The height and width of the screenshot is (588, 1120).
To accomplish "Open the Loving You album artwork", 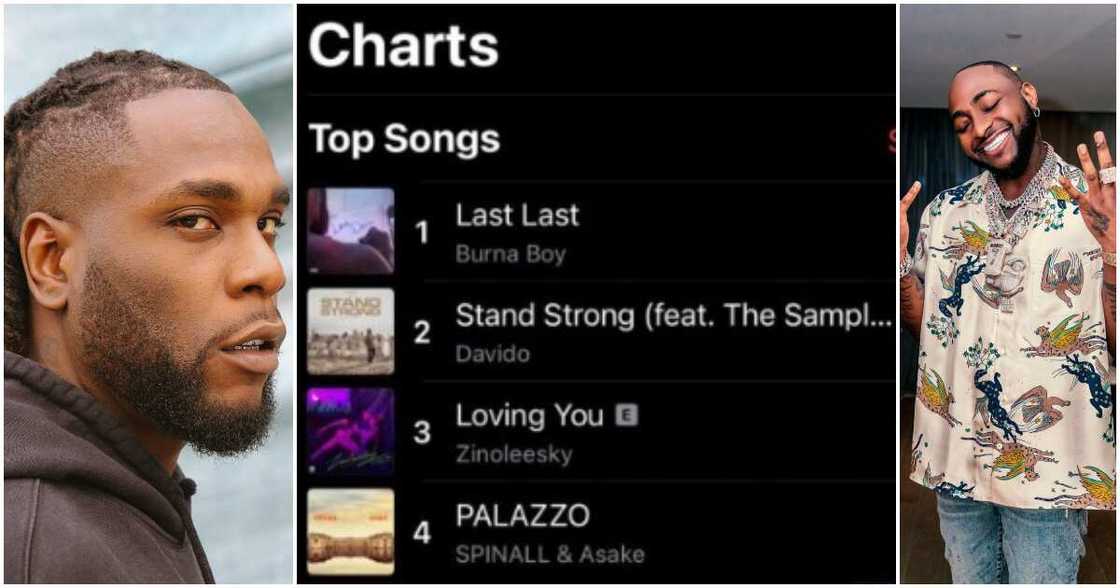I will 350,431.
